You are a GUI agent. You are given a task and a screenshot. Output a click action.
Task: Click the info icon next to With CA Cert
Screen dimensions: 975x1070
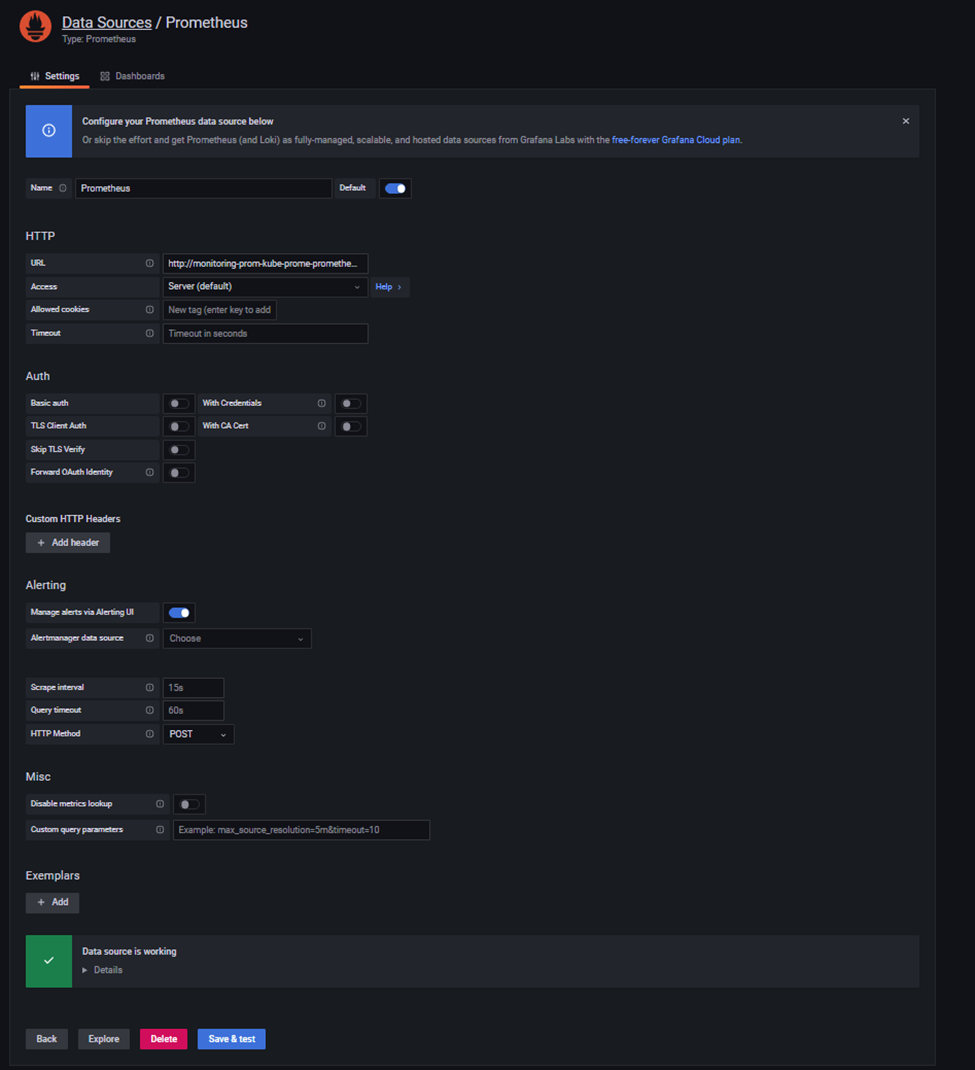(321, 426)
